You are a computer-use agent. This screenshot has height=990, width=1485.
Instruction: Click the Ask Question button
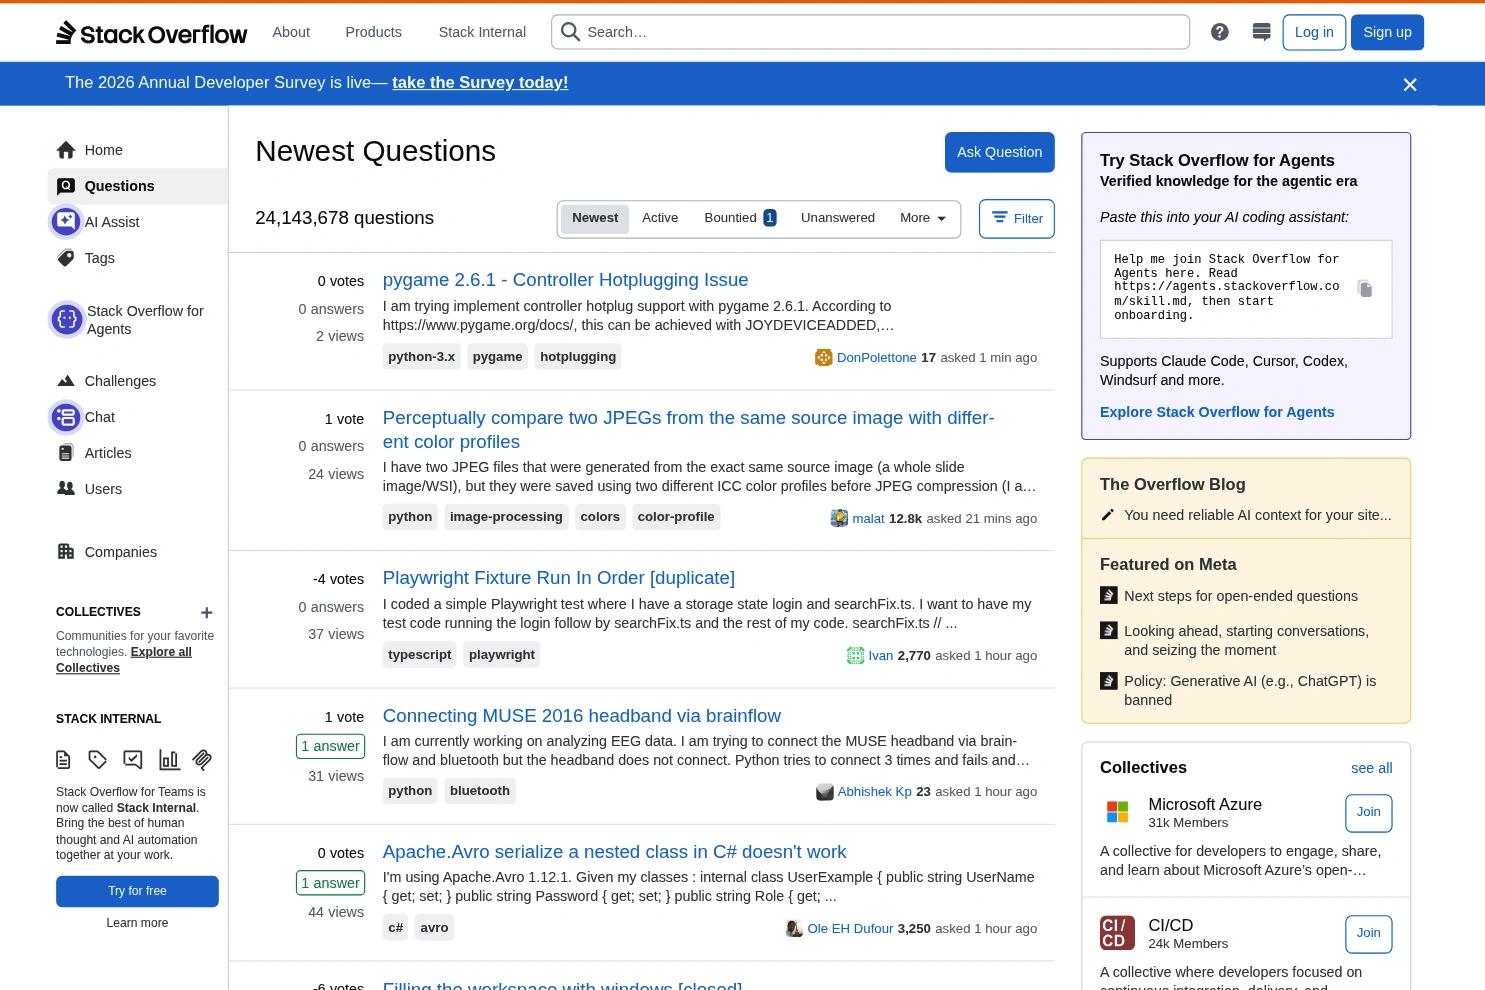tap(999, 152)
